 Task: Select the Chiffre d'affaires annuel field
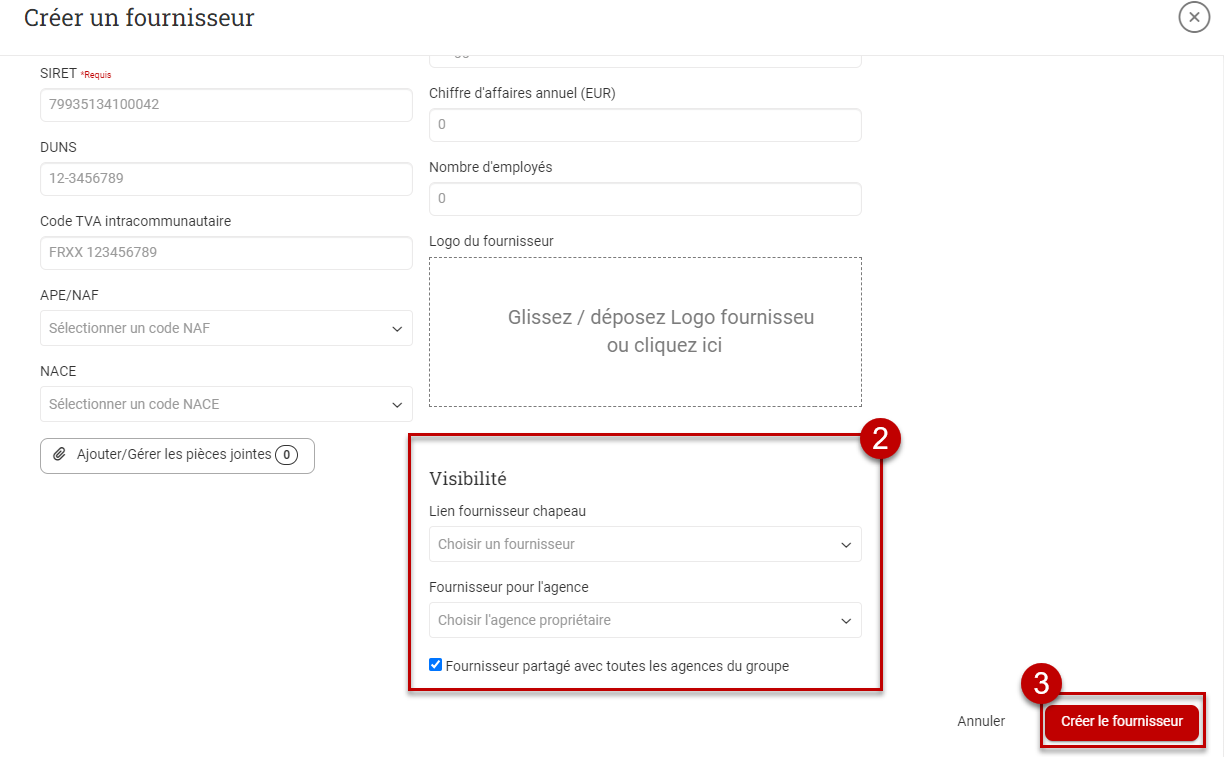[x=645, y=125]
